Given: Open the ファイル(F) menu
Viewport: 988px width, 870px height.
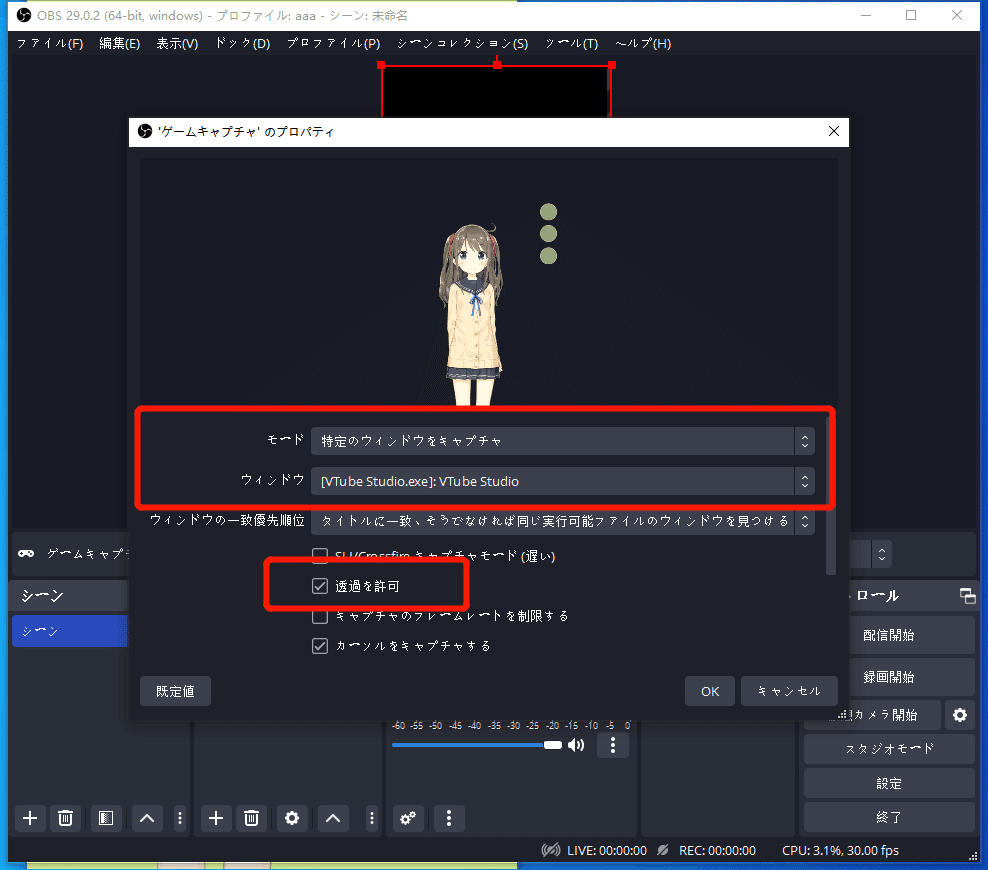Looking at the screenshot, I should (x=50, y=43).
